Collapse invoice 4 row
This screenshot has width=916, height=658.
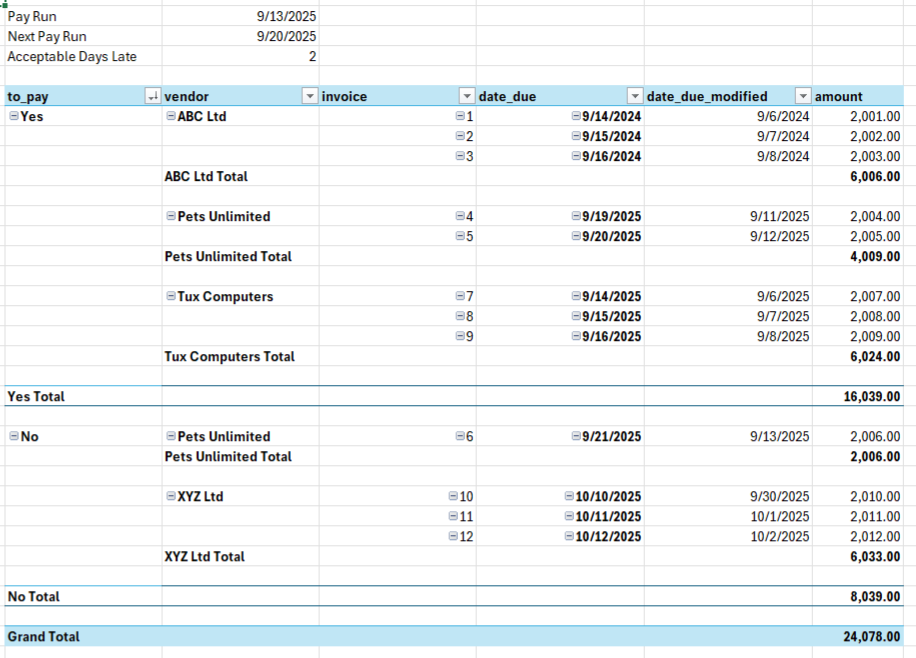(x=460, y=216)
